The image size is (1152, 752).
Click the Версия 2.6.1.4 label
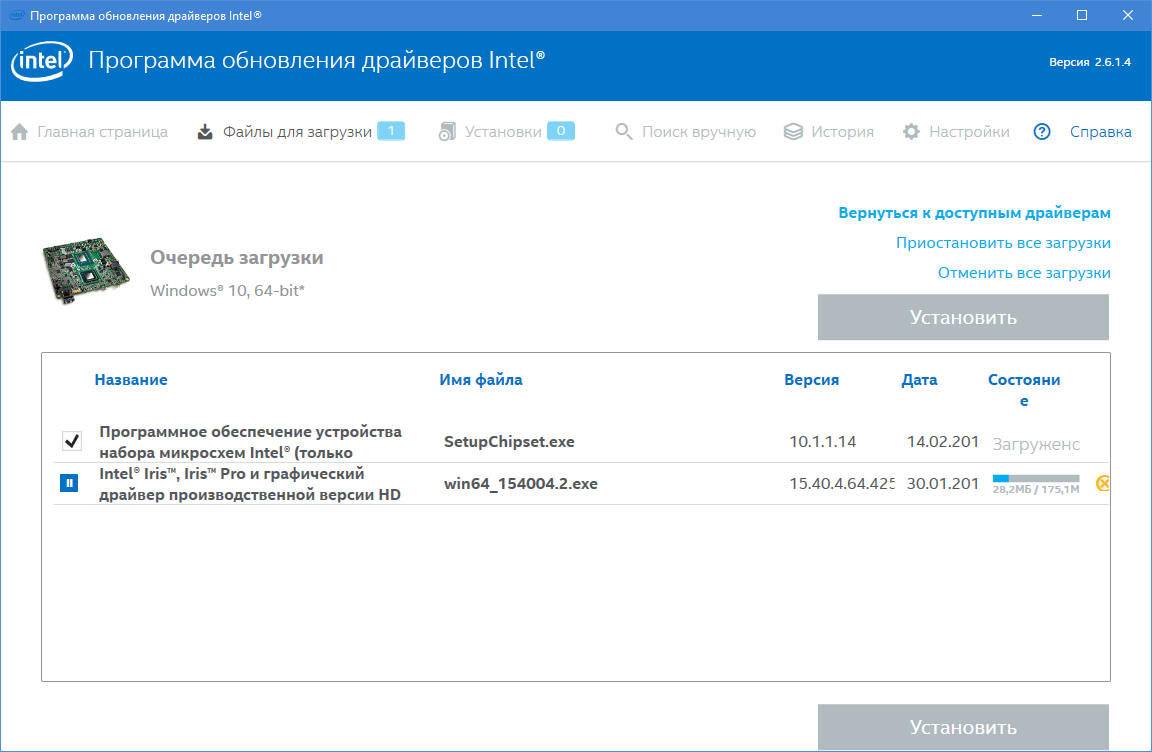[1090, 62]
